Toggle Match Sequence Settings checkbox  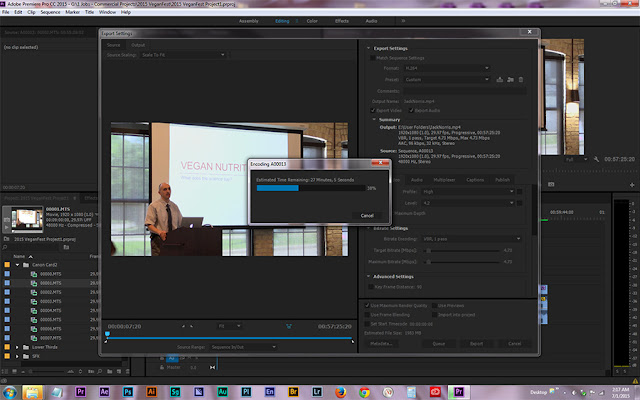[372, 58]
